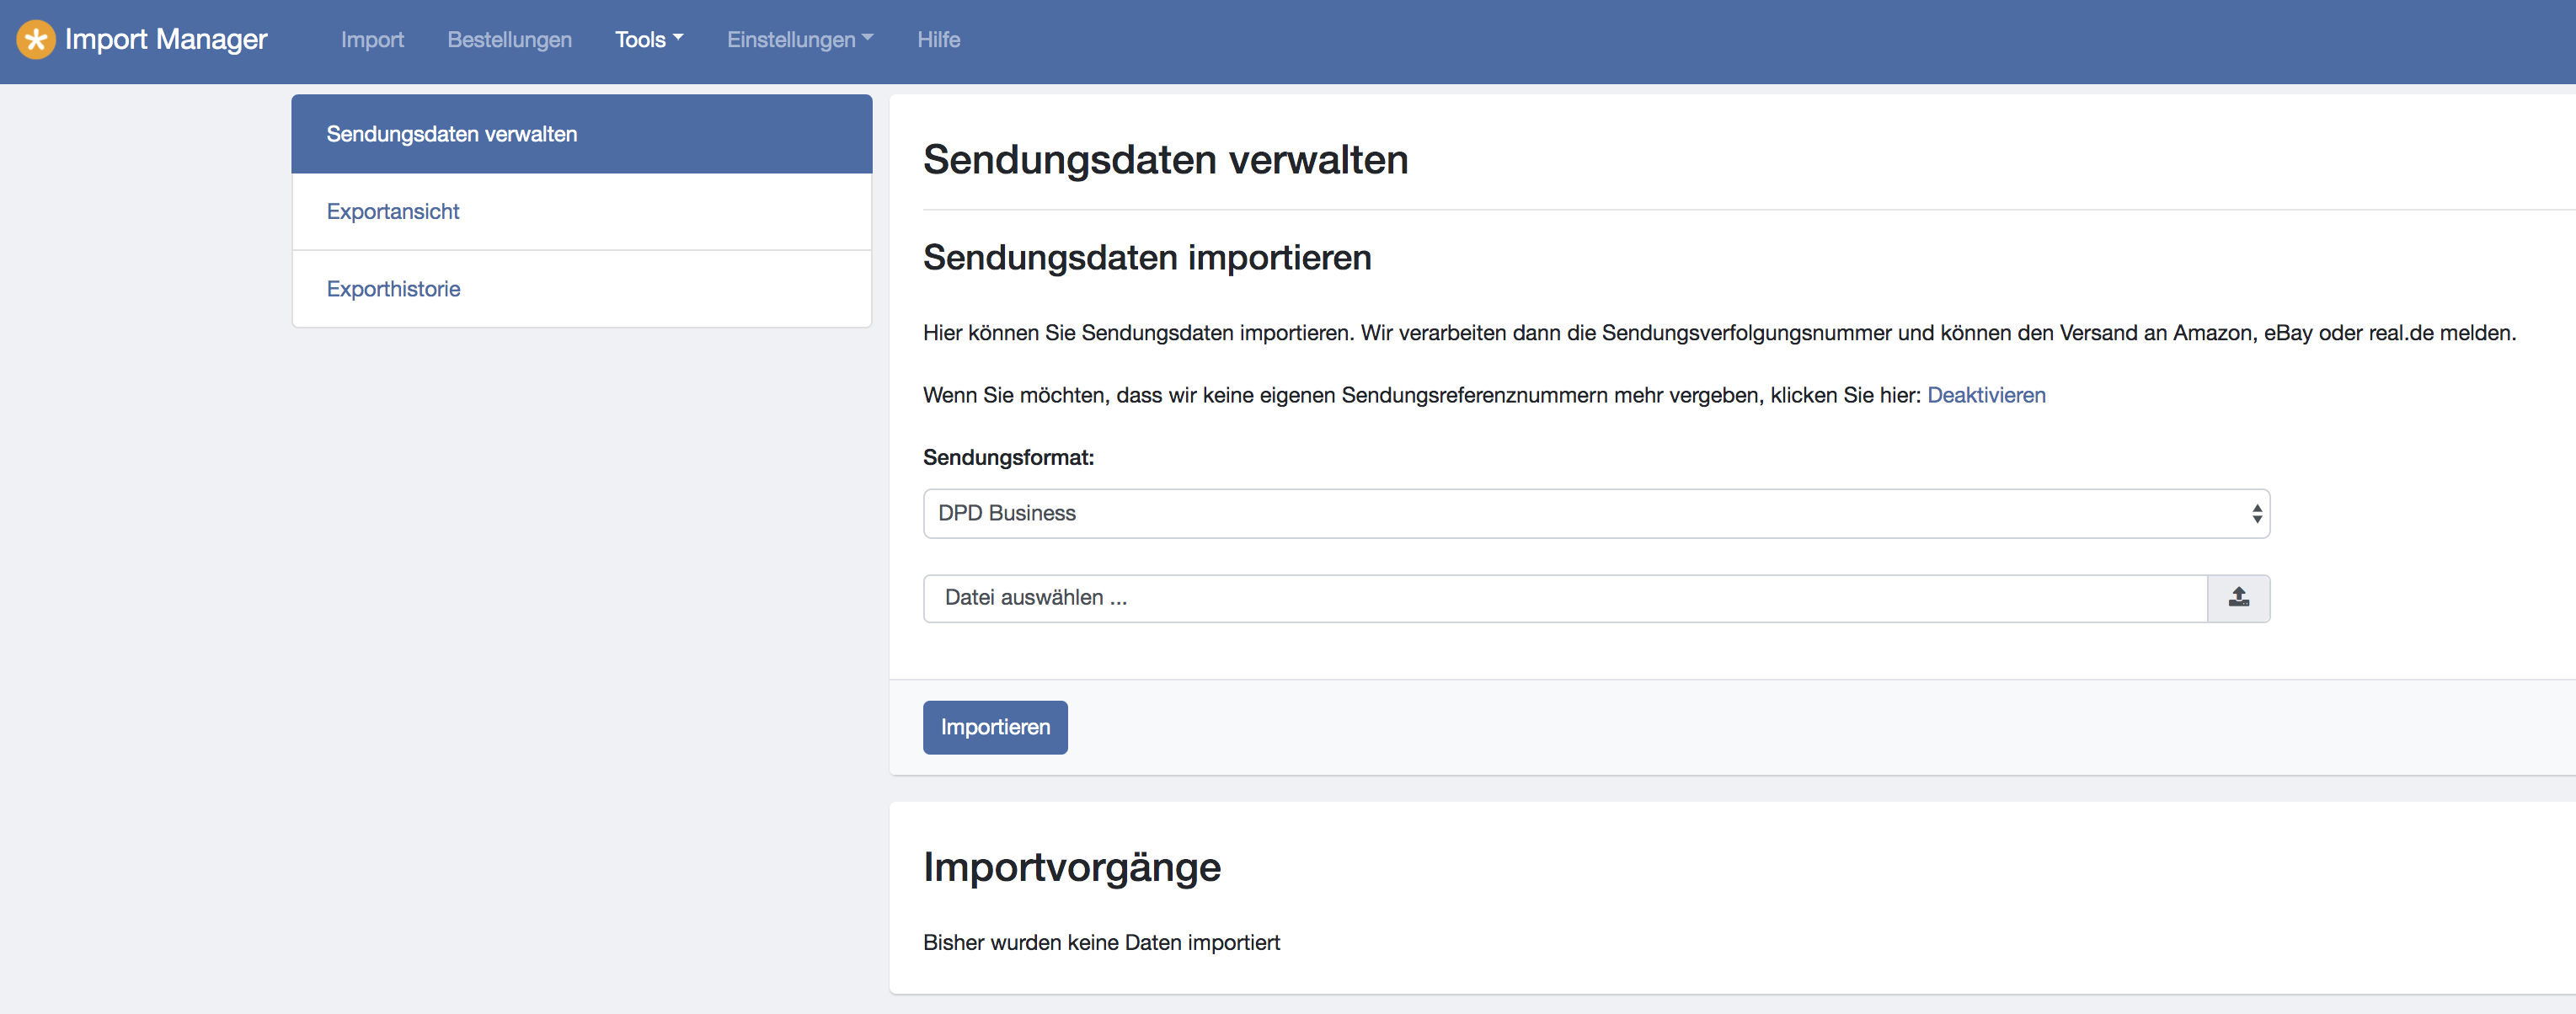Screen dimensions: 2576x1014
Task: Open the Import navigation item
Action: tap(372, 40)
